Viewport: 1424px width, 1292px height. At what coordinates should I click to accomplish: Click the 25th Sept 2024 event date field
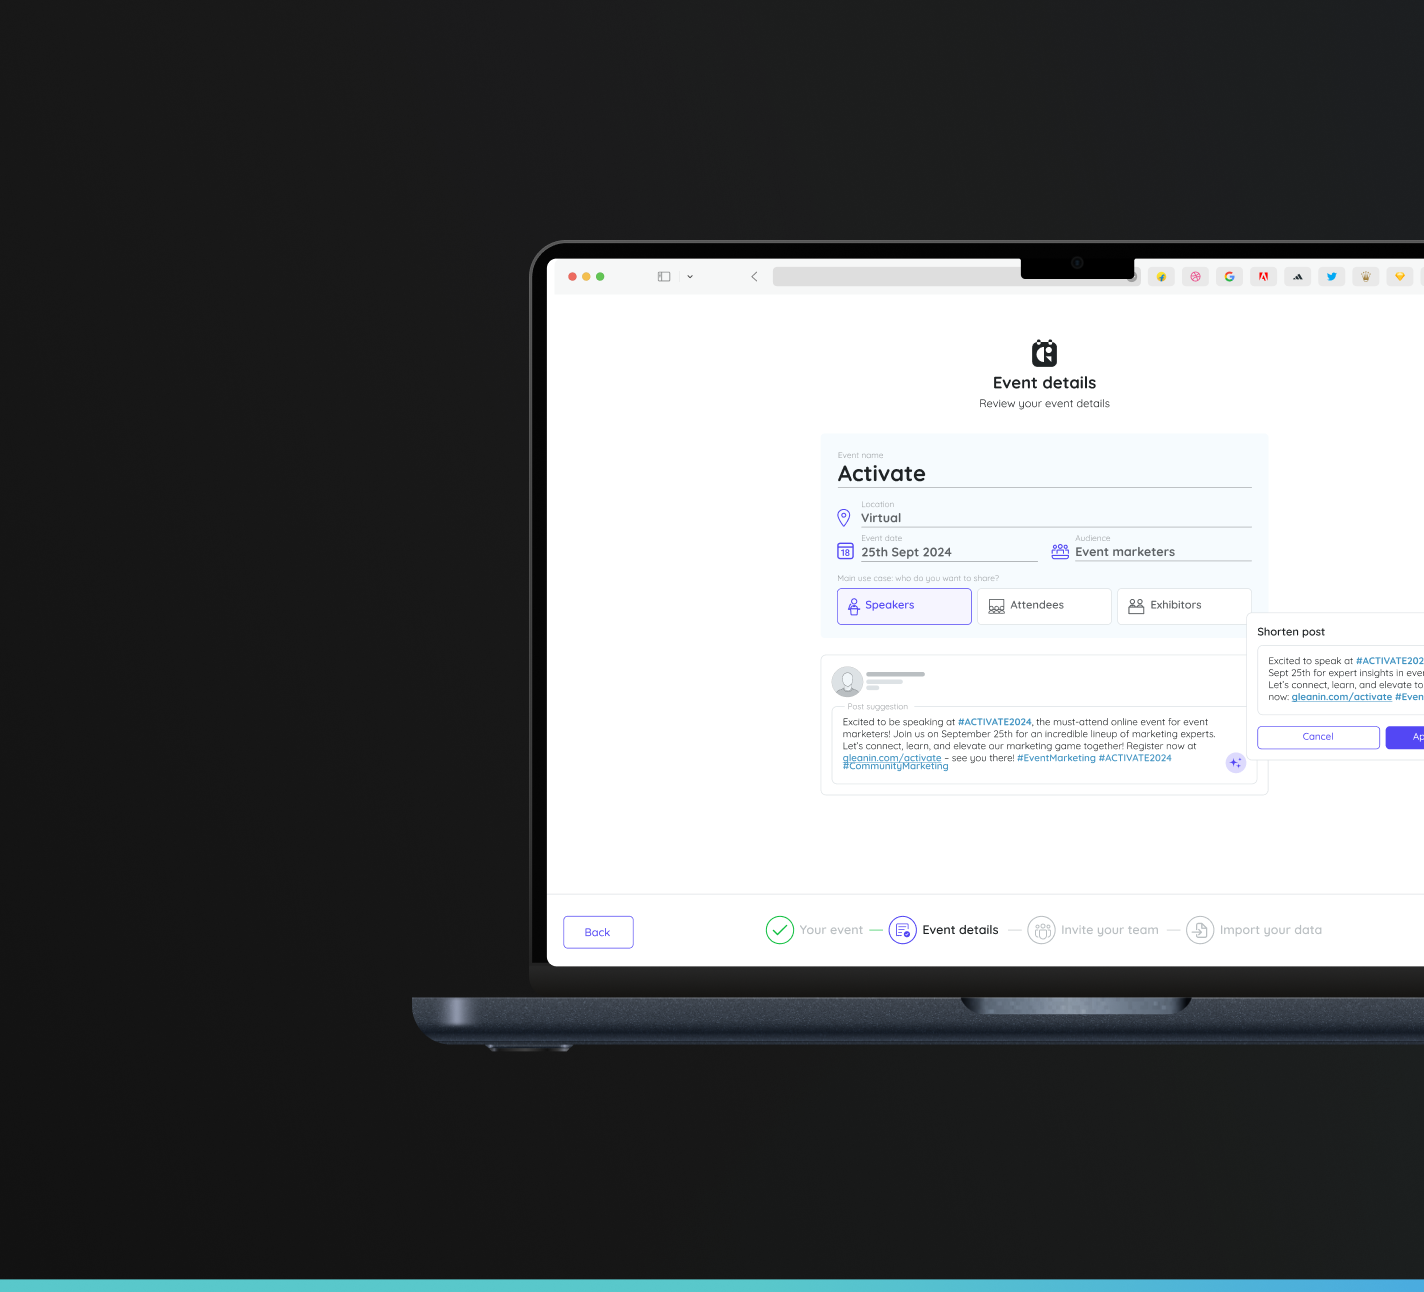point(949,552)
